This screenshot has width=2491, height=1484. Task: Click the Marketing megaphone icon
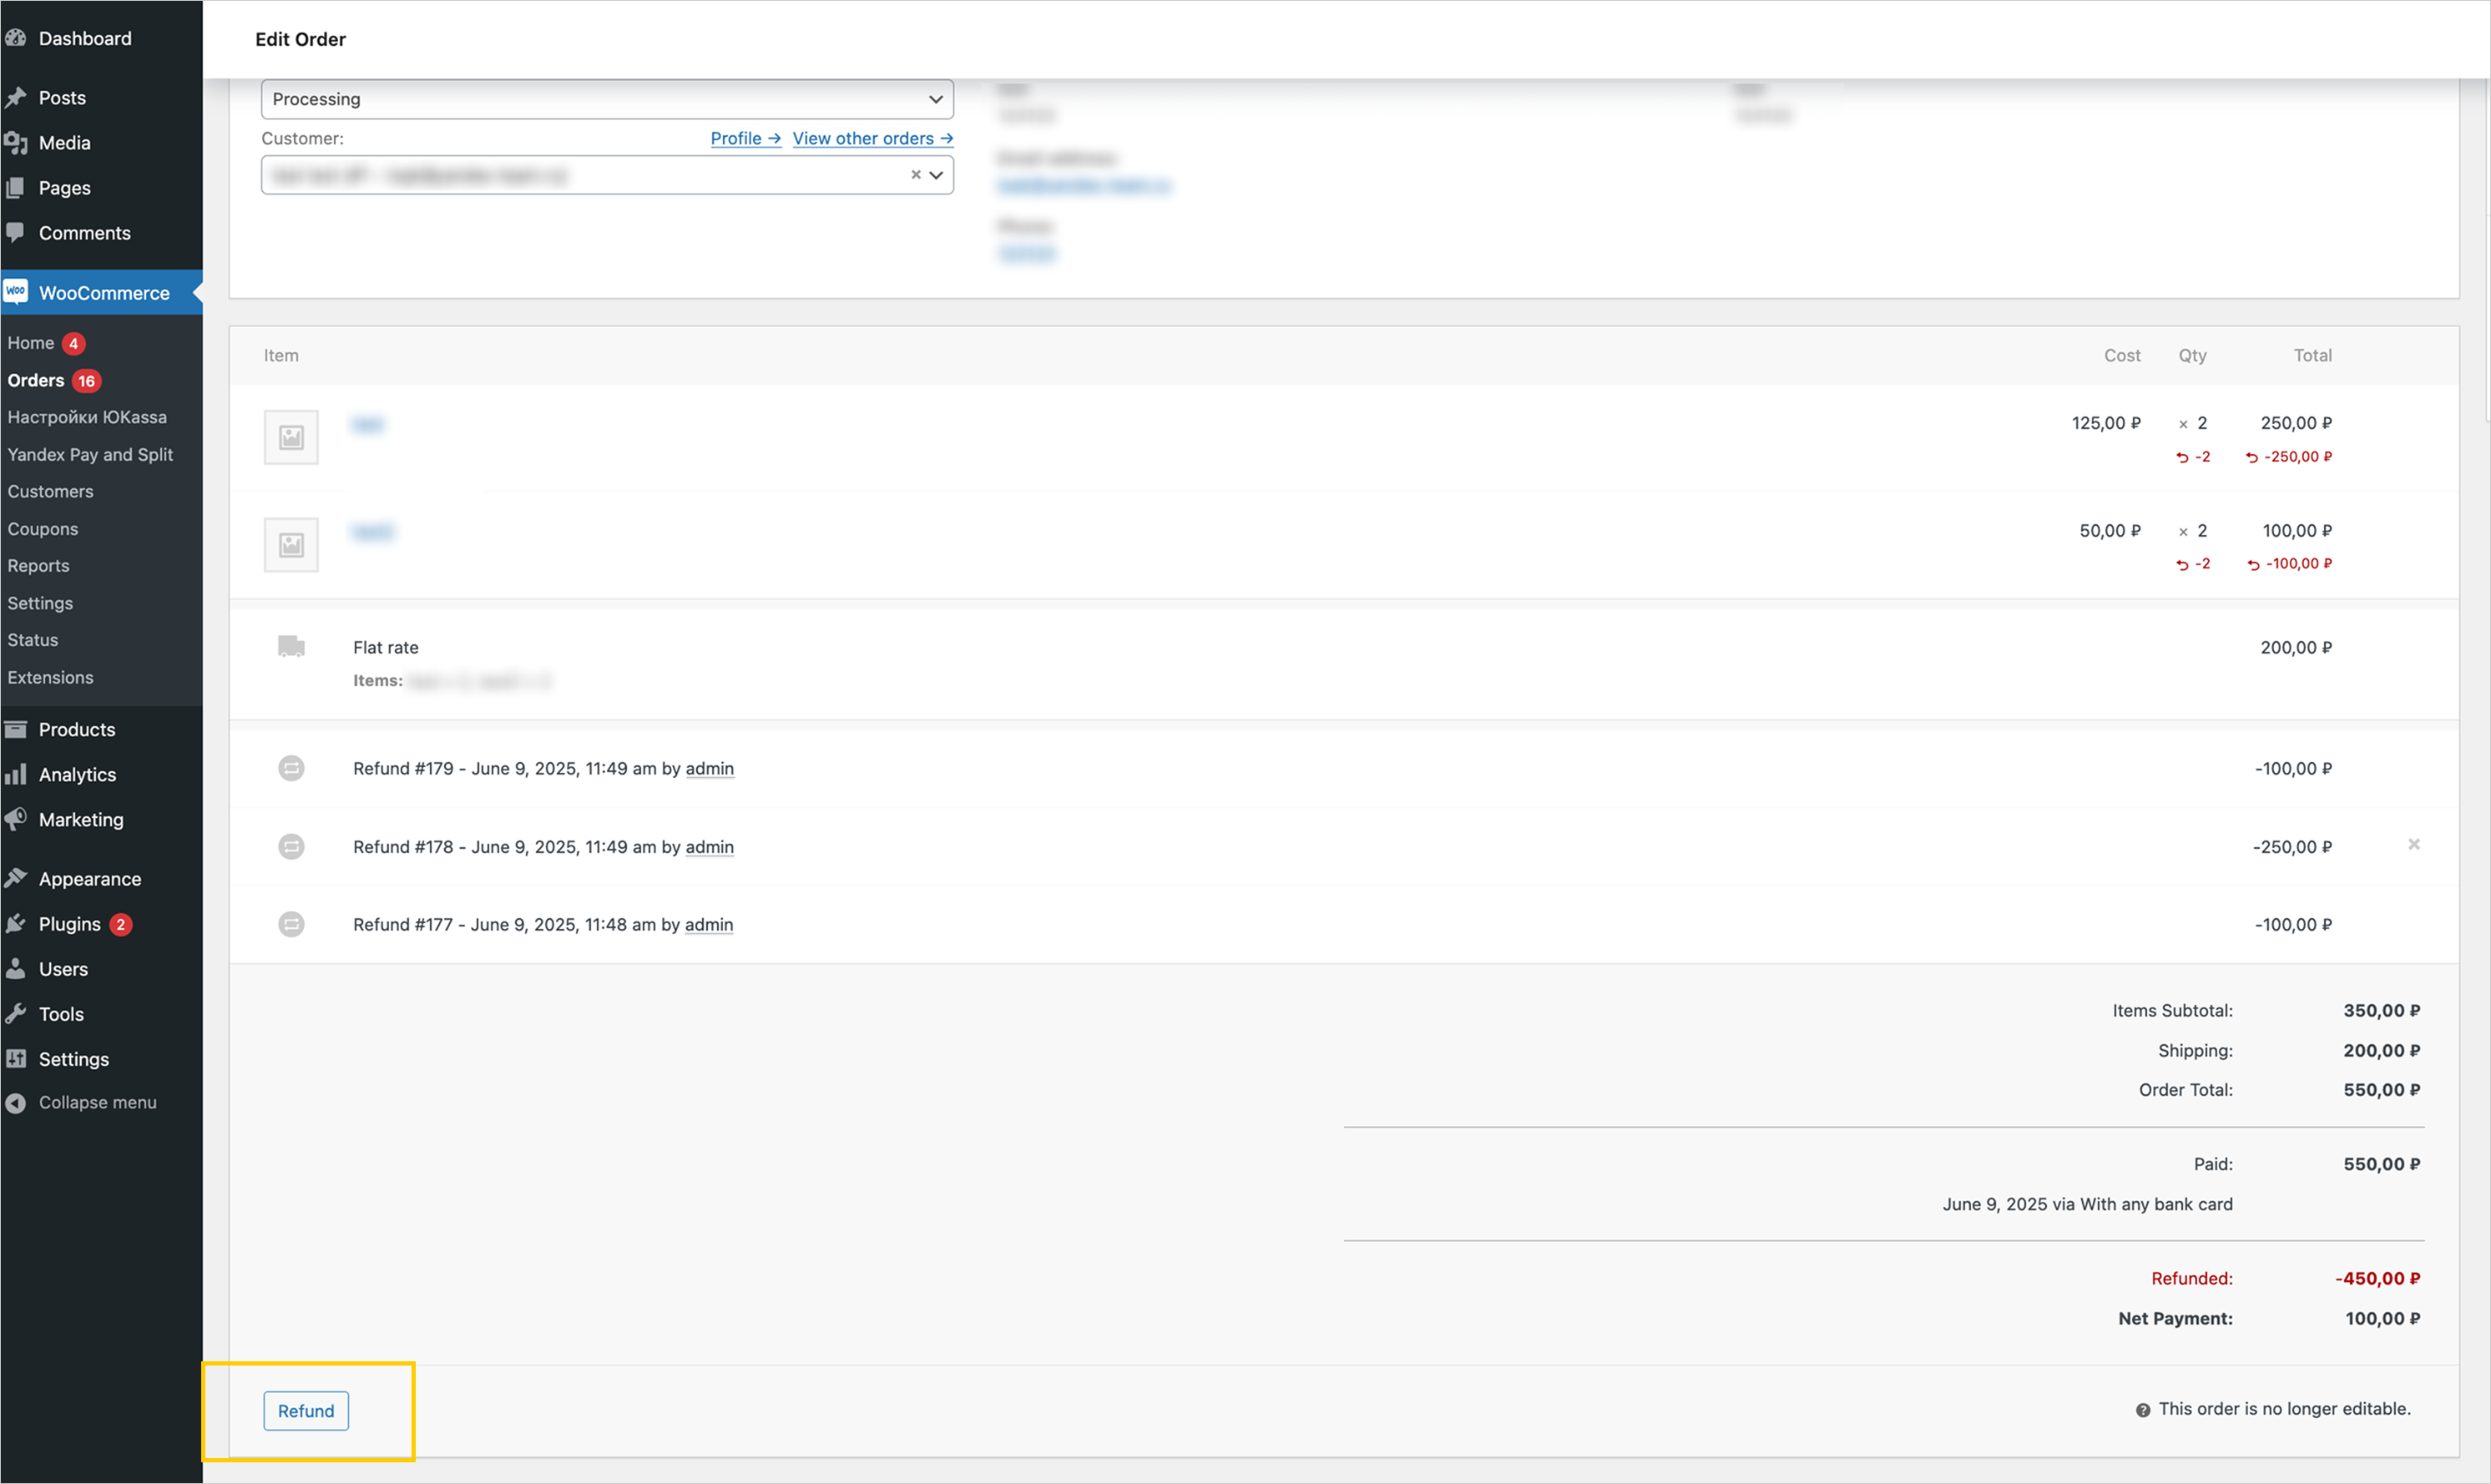pyautogui.click(x=15, y=819)
